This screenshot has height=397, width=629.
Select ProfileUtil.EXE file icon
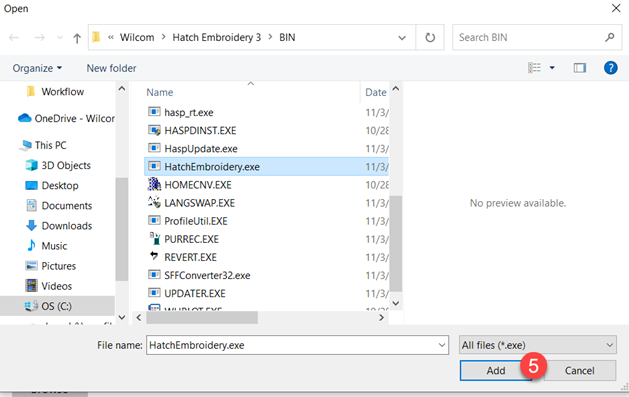[x=154, y=221]
